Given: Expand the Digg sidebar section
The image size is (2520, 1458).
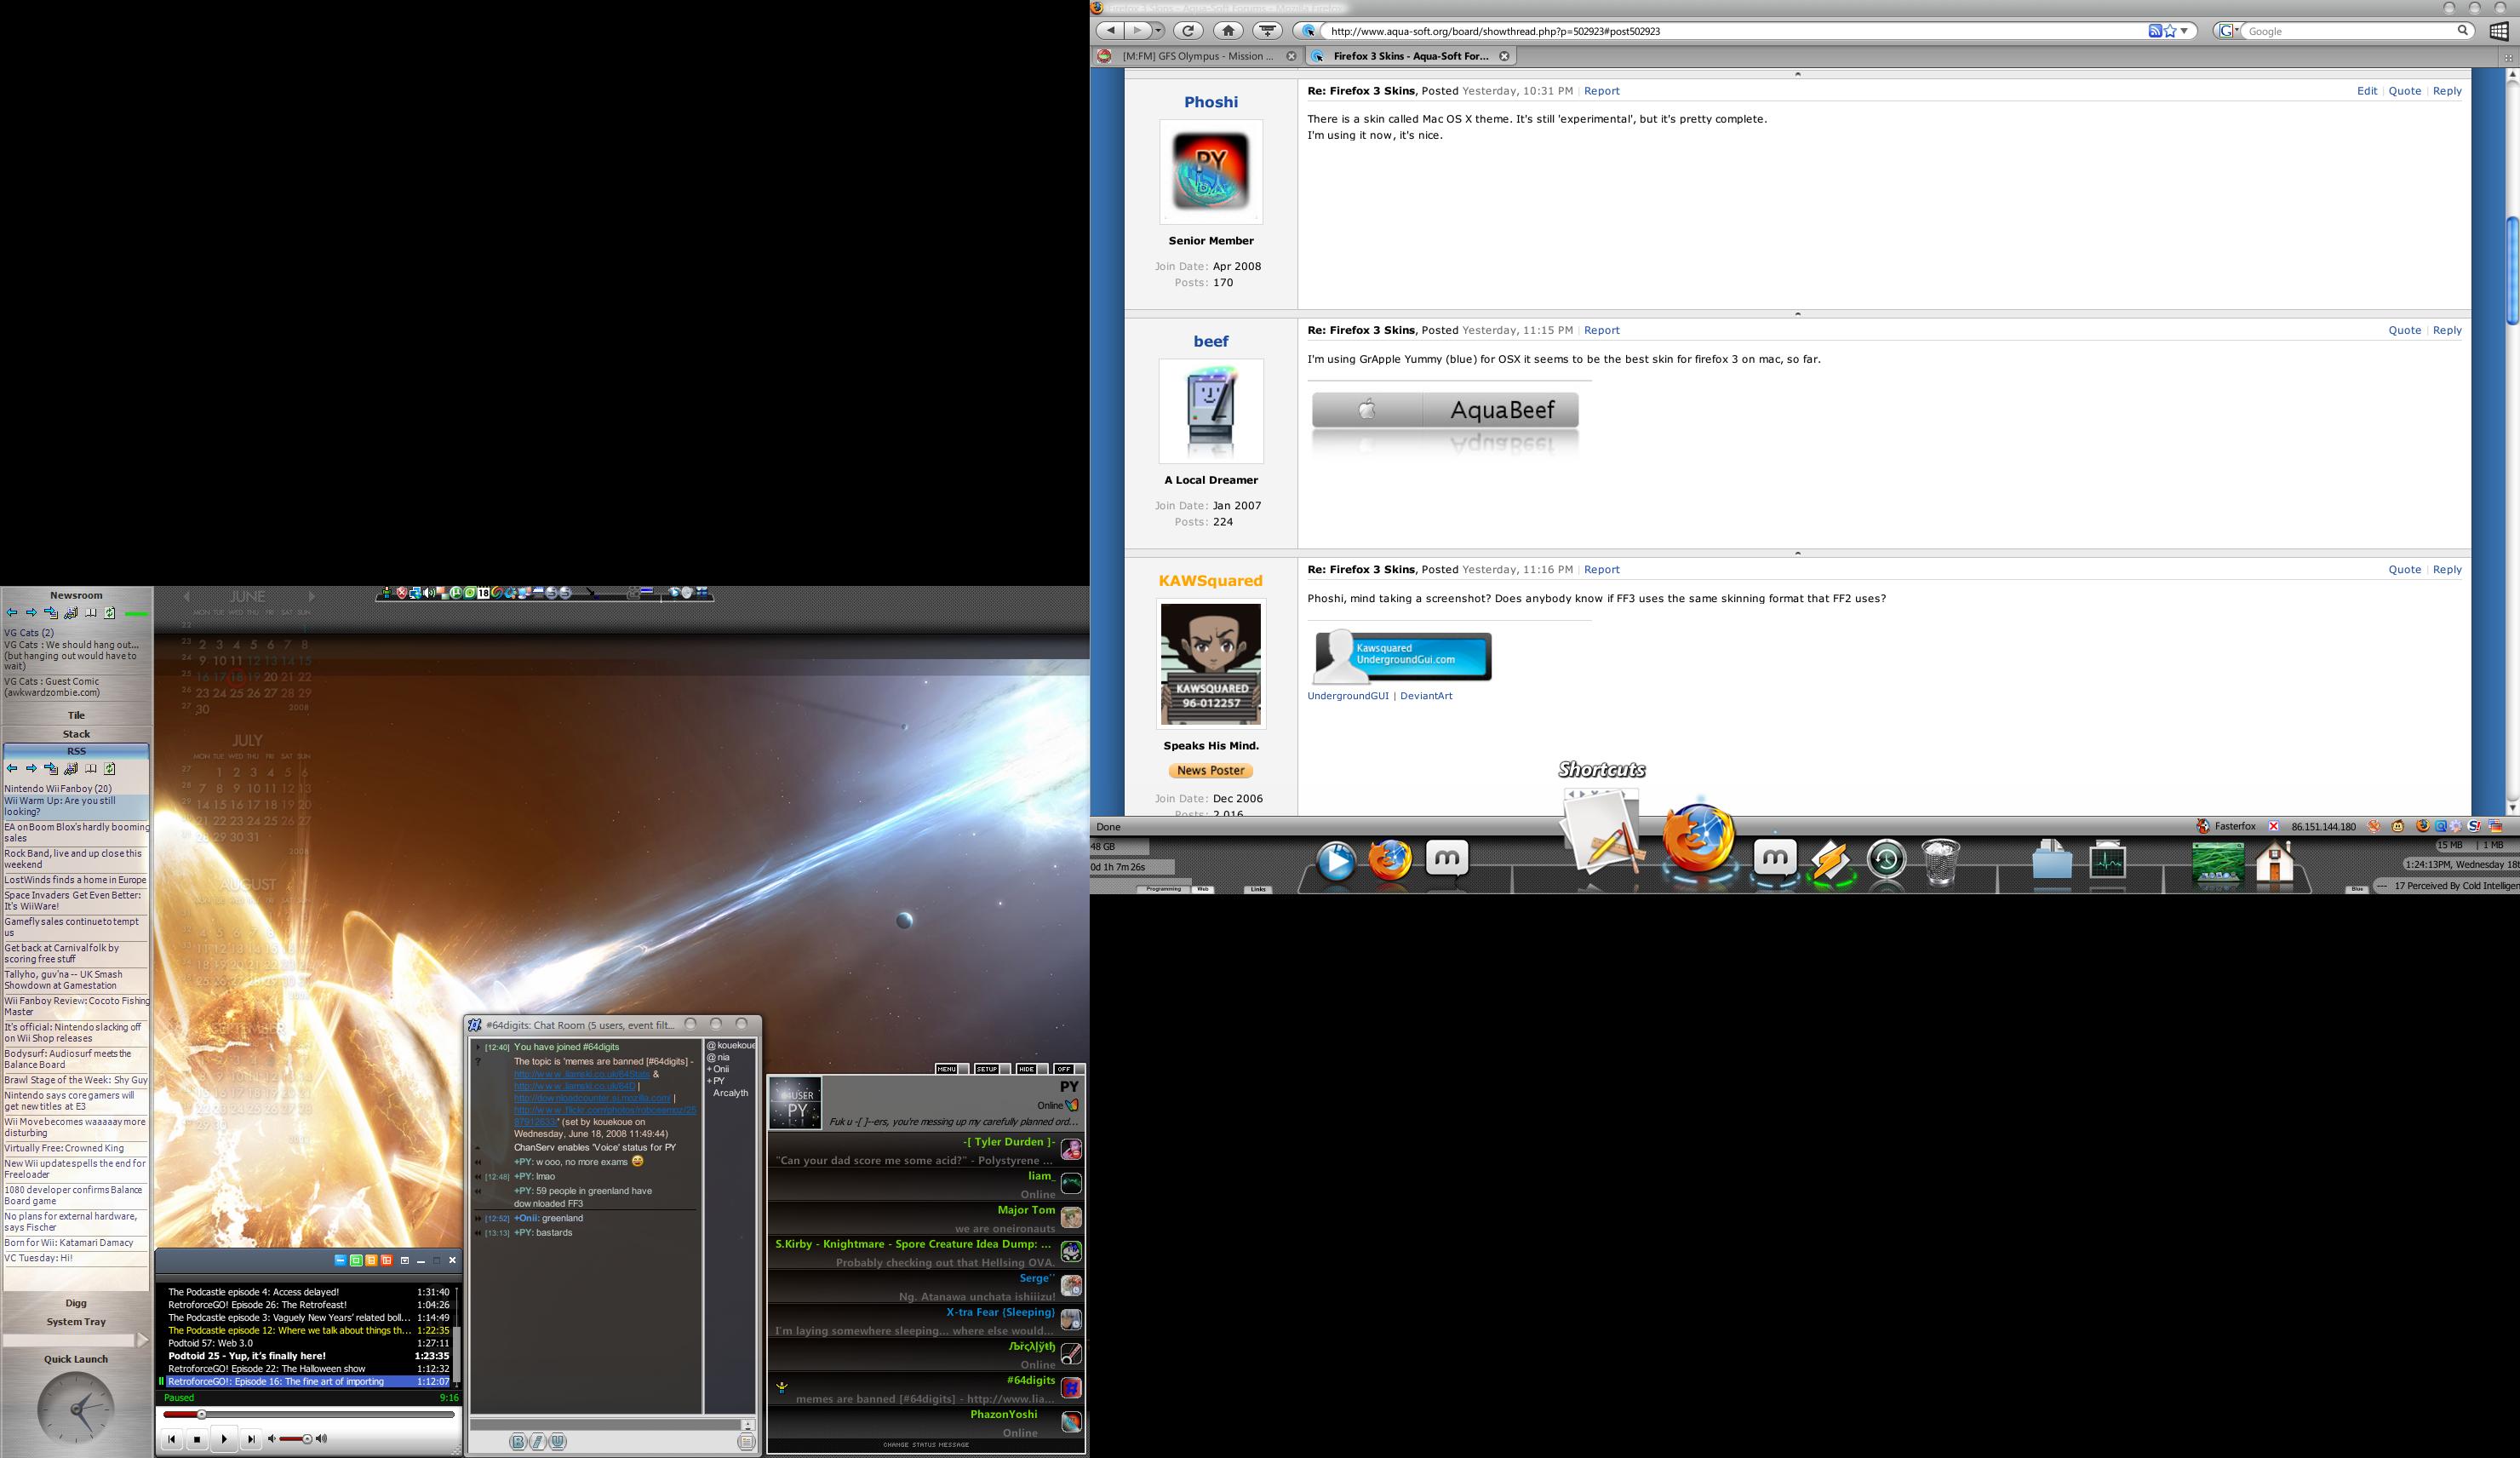Looking at the screenshot, I should point(76,1303).
